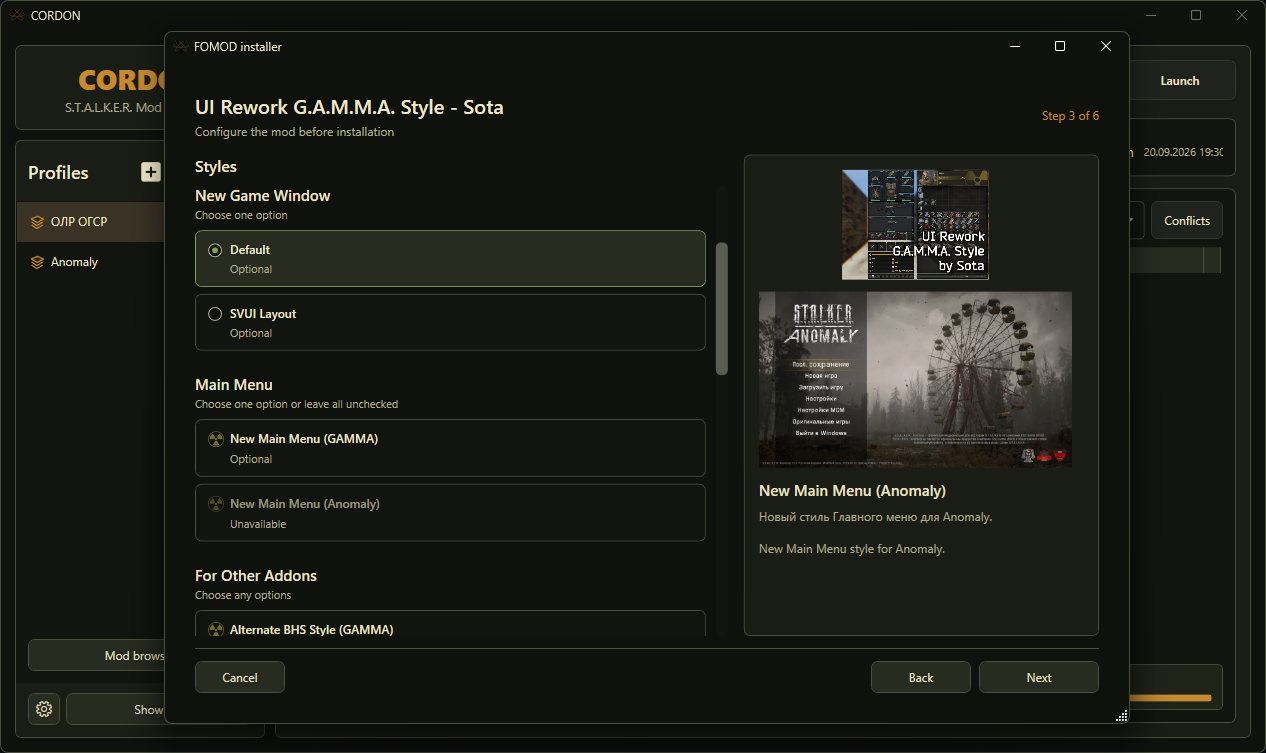Viewport: 1266px width, 753px height.
Task: Close the FOMOD installer window
Action: point(1106,46)
